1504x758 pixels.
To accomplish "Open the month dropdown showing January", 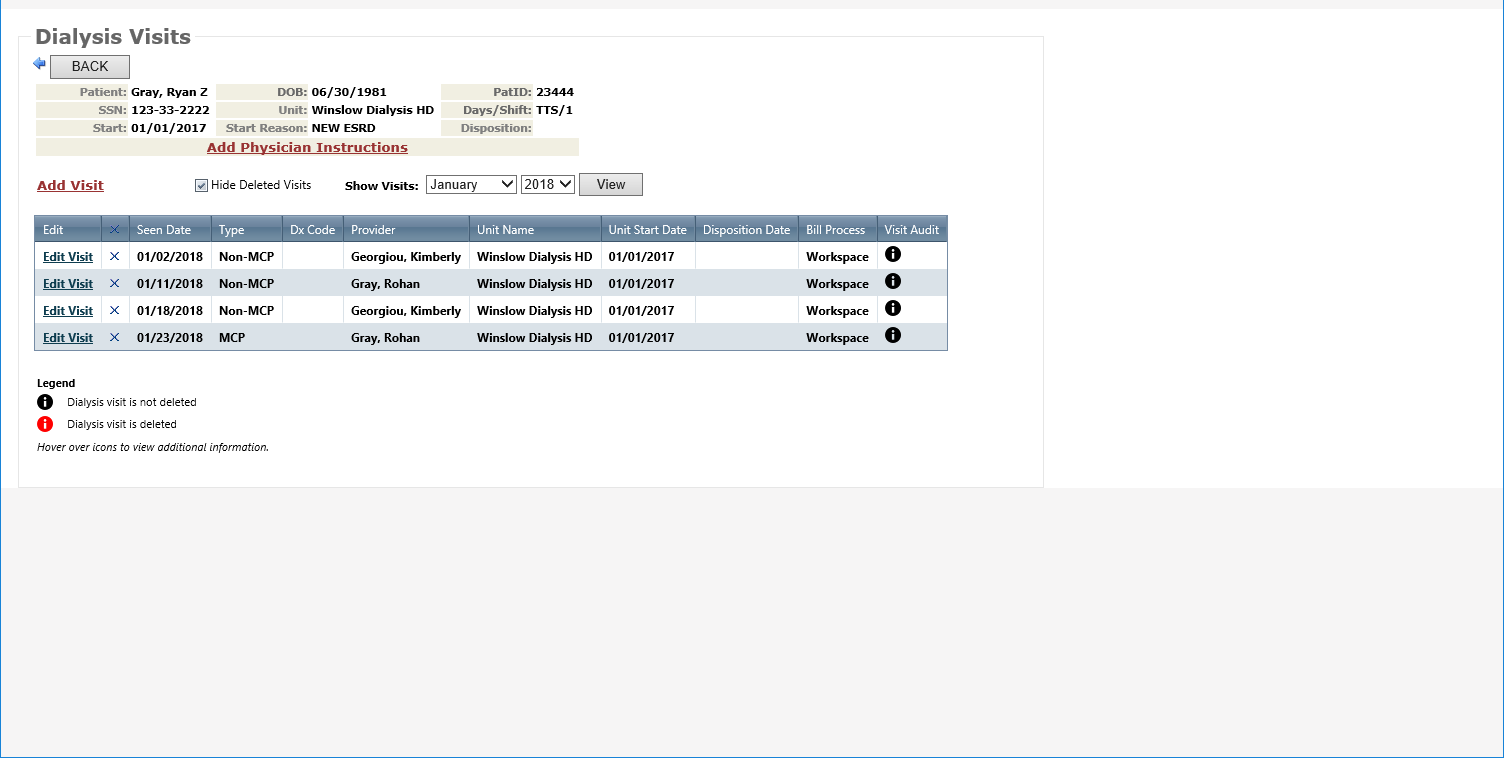I will 471,184.
